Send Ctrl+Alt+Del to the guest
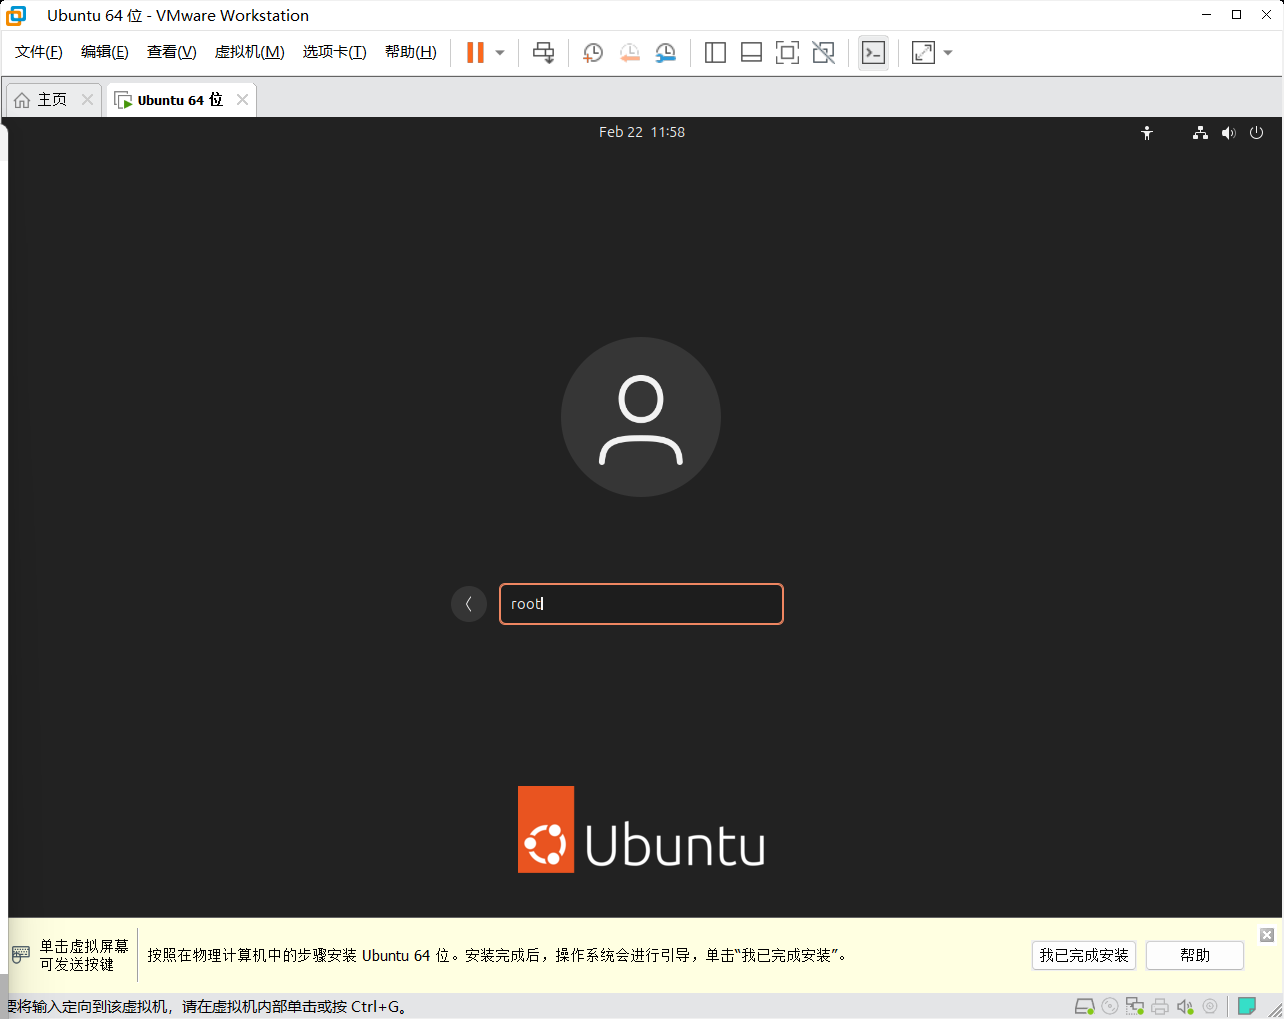Image resolution: width=1284 pixels, height=1019 pixels. tap(543, 52)
